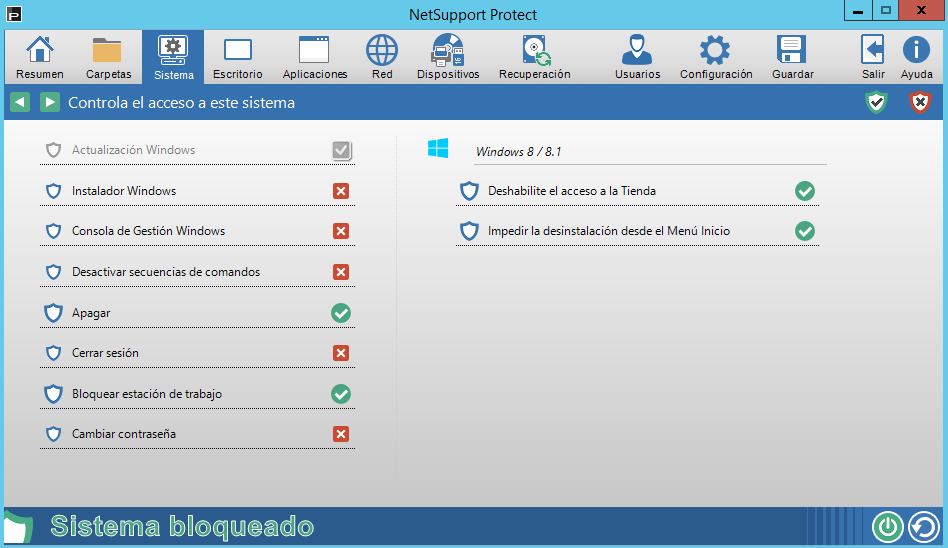This screenshot has height=548, width=948.
Task: Click green shield enable-all icon
Action: (876, 102)
